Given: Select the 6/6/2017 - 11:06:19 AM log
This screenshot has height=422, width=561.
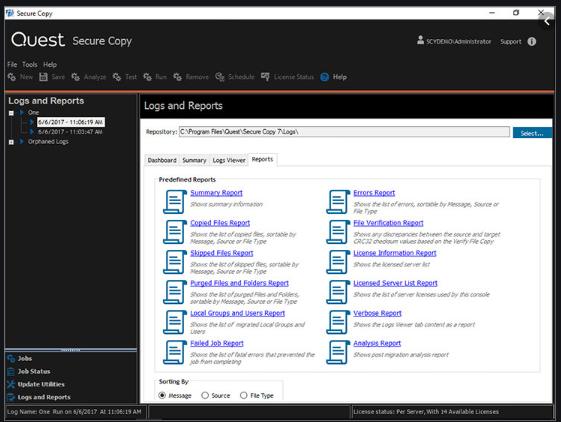Looking at the screenshot, I should tap(70, 122).
